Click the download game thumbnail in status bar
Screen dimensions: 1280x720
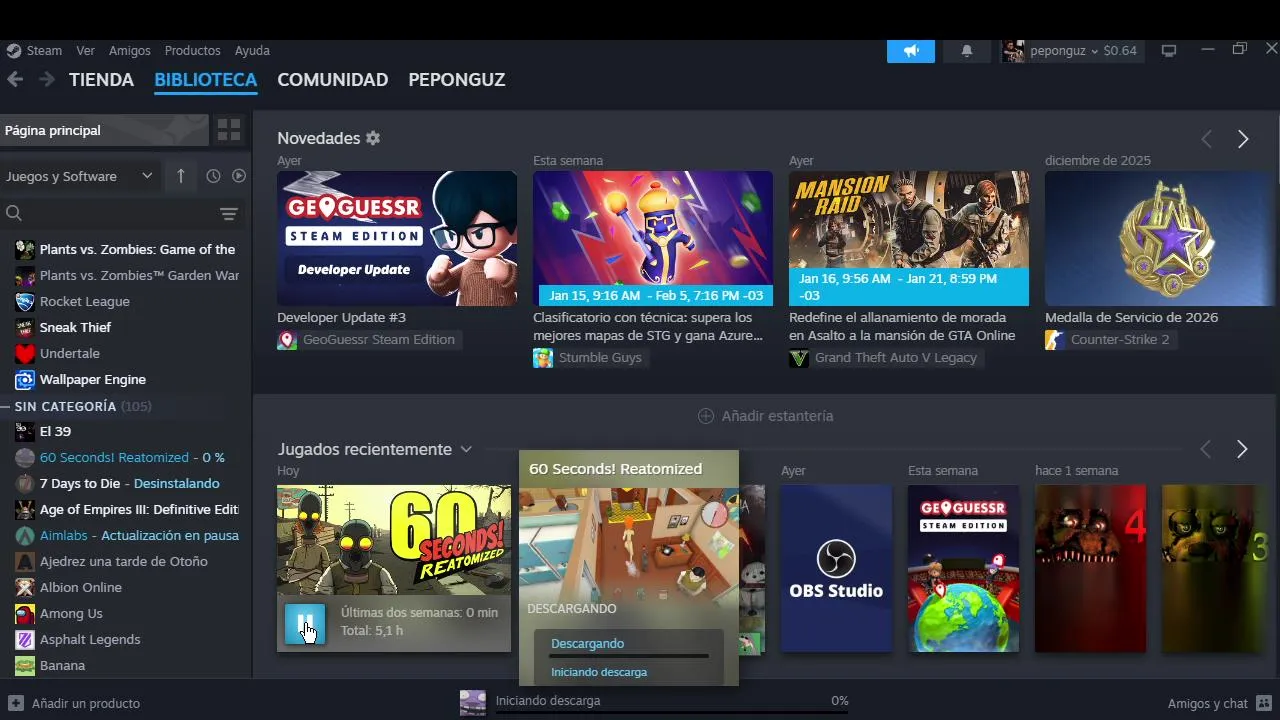(x=473, y=702)
